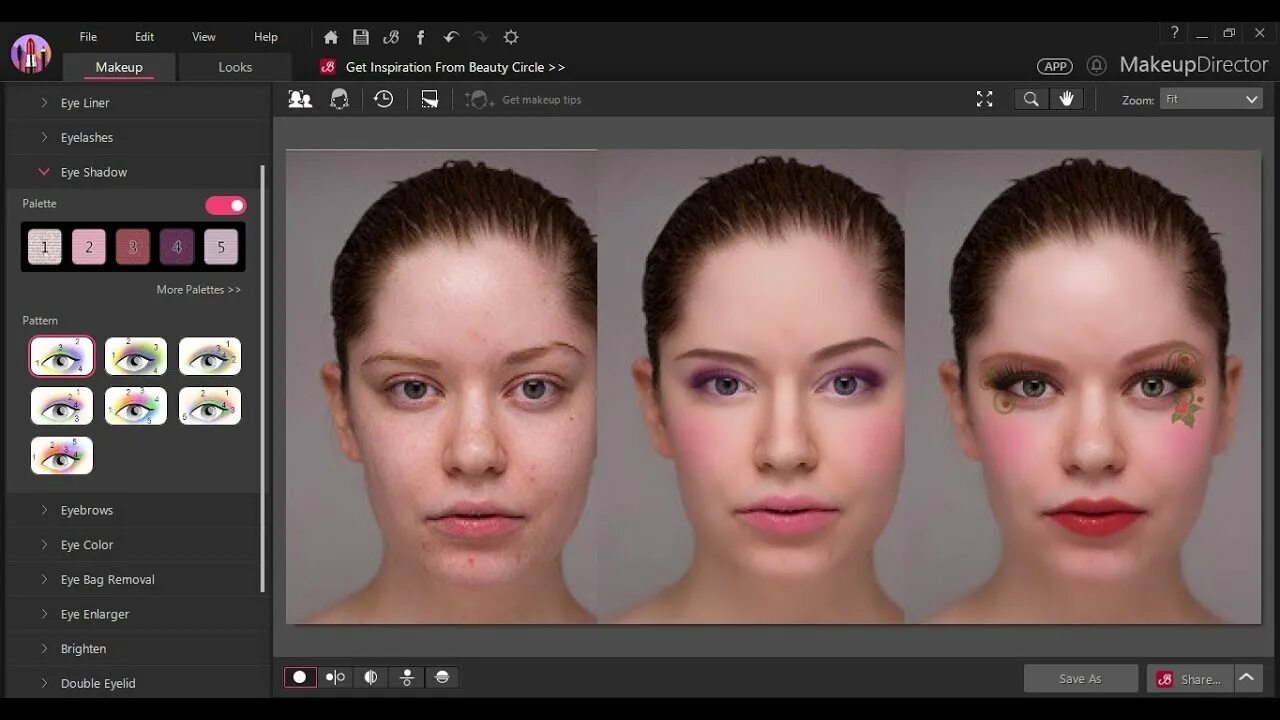This screenshot has height=720, width=1280.
Task: Expand the Eye Bag Removal section
Action: [132, 580]
